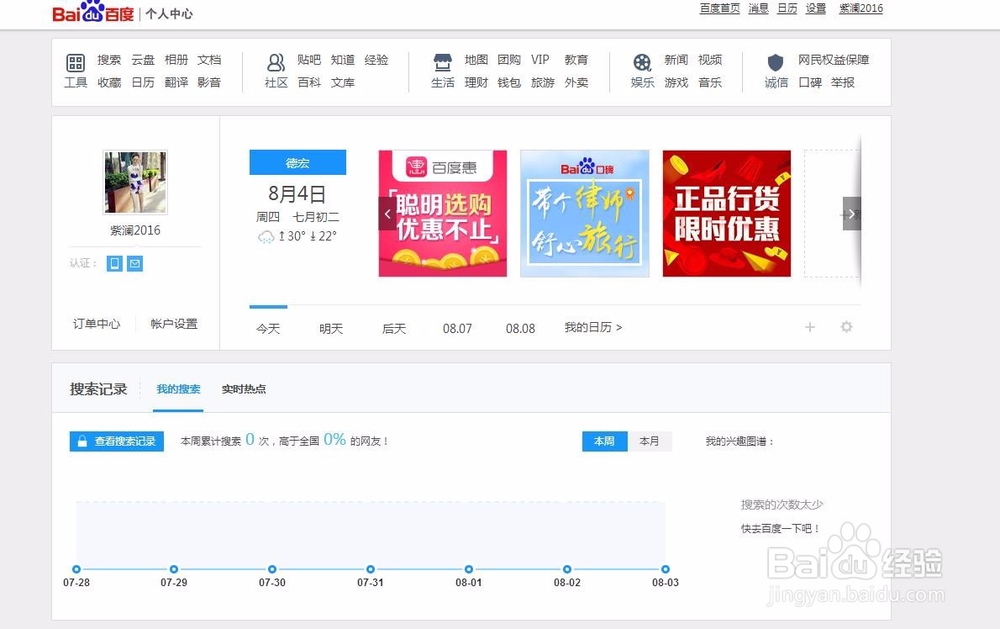This screenshot has height=629, width=1000.
Task: Open the 音乐 entertainment link
Action: [x=710, y=82]
